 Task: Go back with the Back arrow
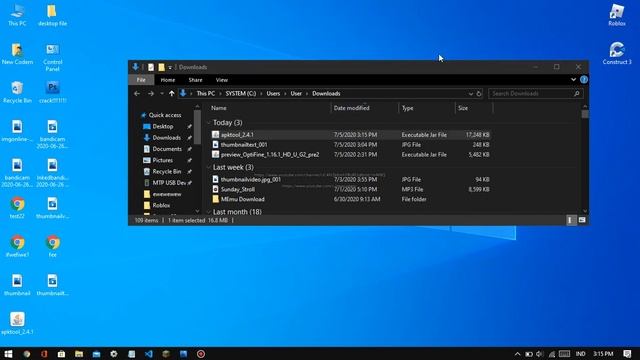[137, 93]
